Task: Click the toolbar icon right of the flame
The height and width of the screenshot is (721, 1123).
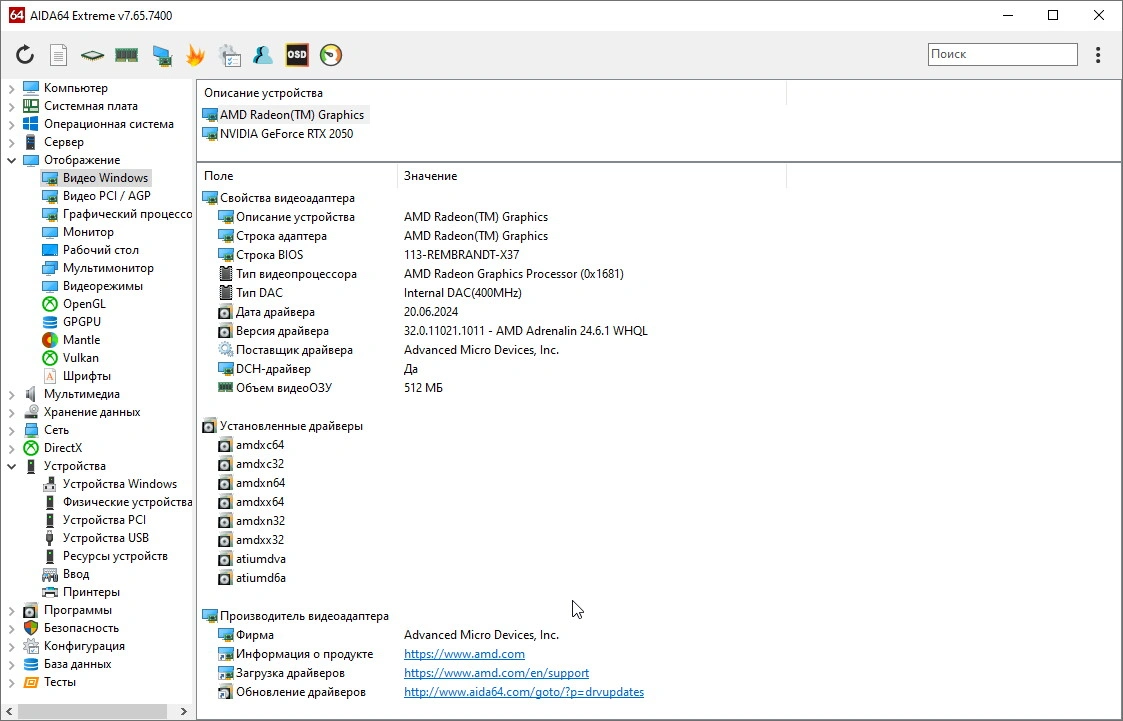Action: click(x=229, y=55)
